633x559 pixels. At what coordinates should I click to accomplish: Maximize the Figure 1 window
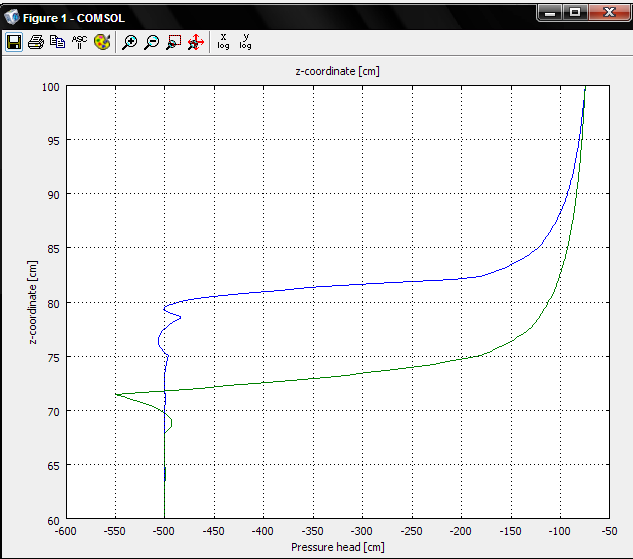(x=575, y=13)
